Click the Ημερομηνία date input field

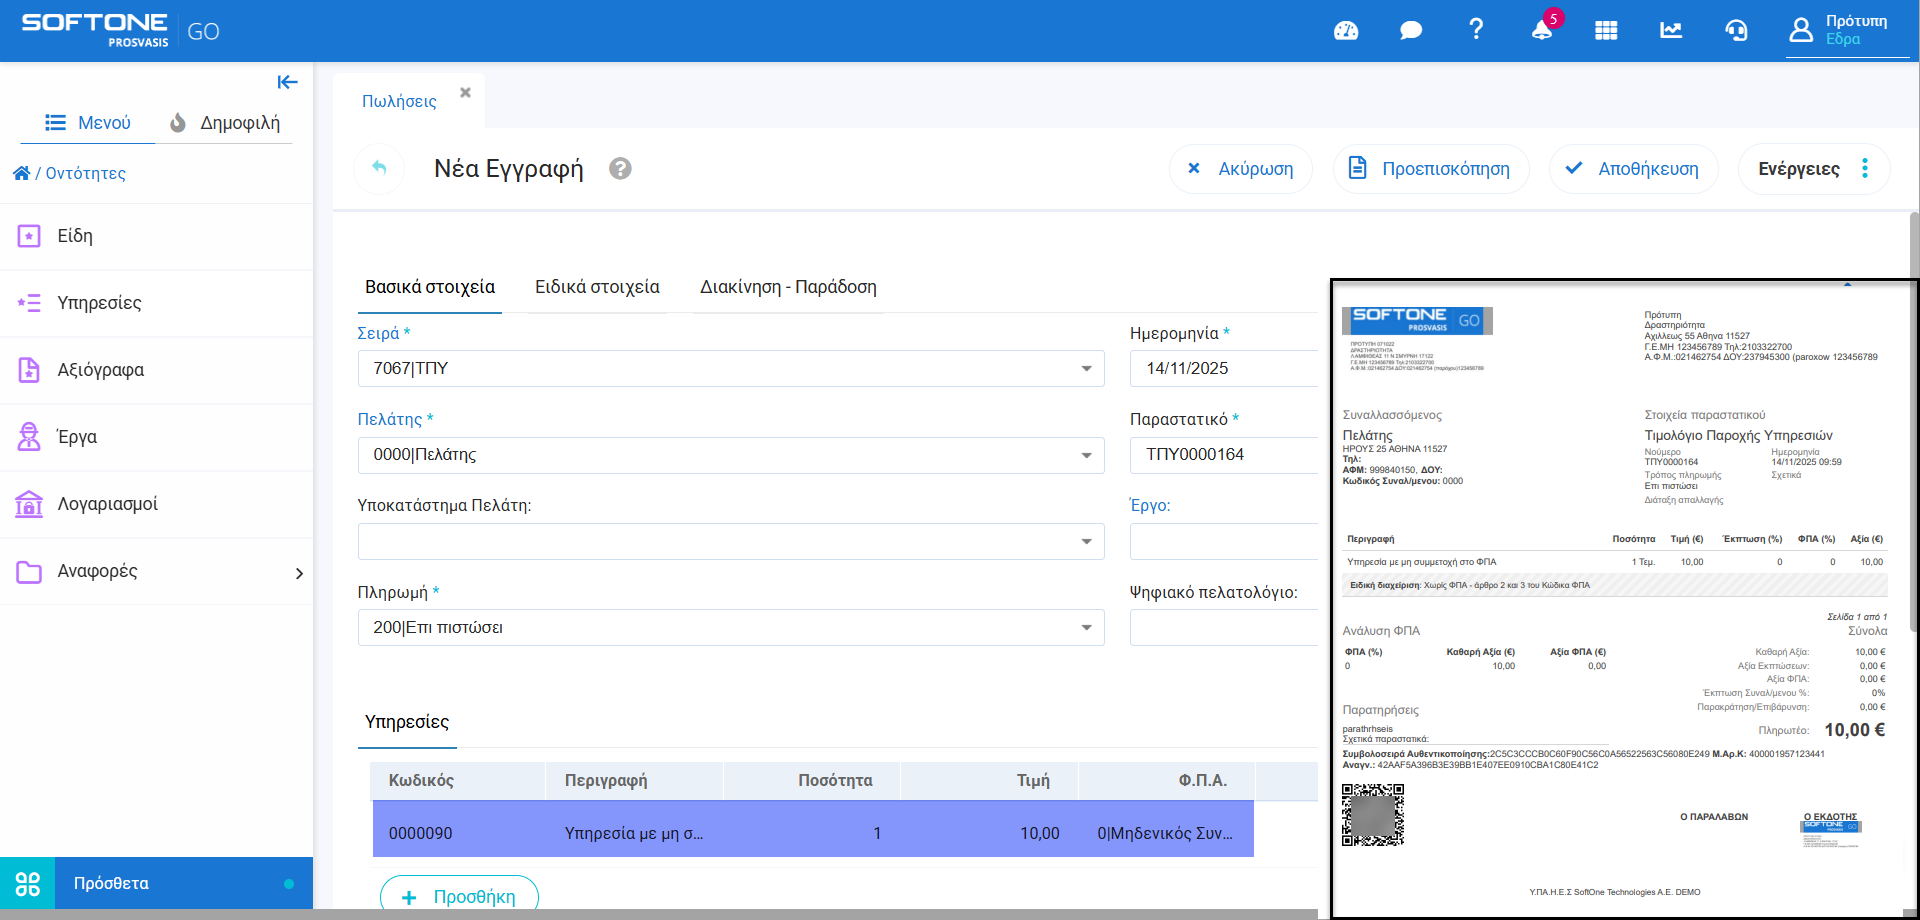coord(1222,369)
